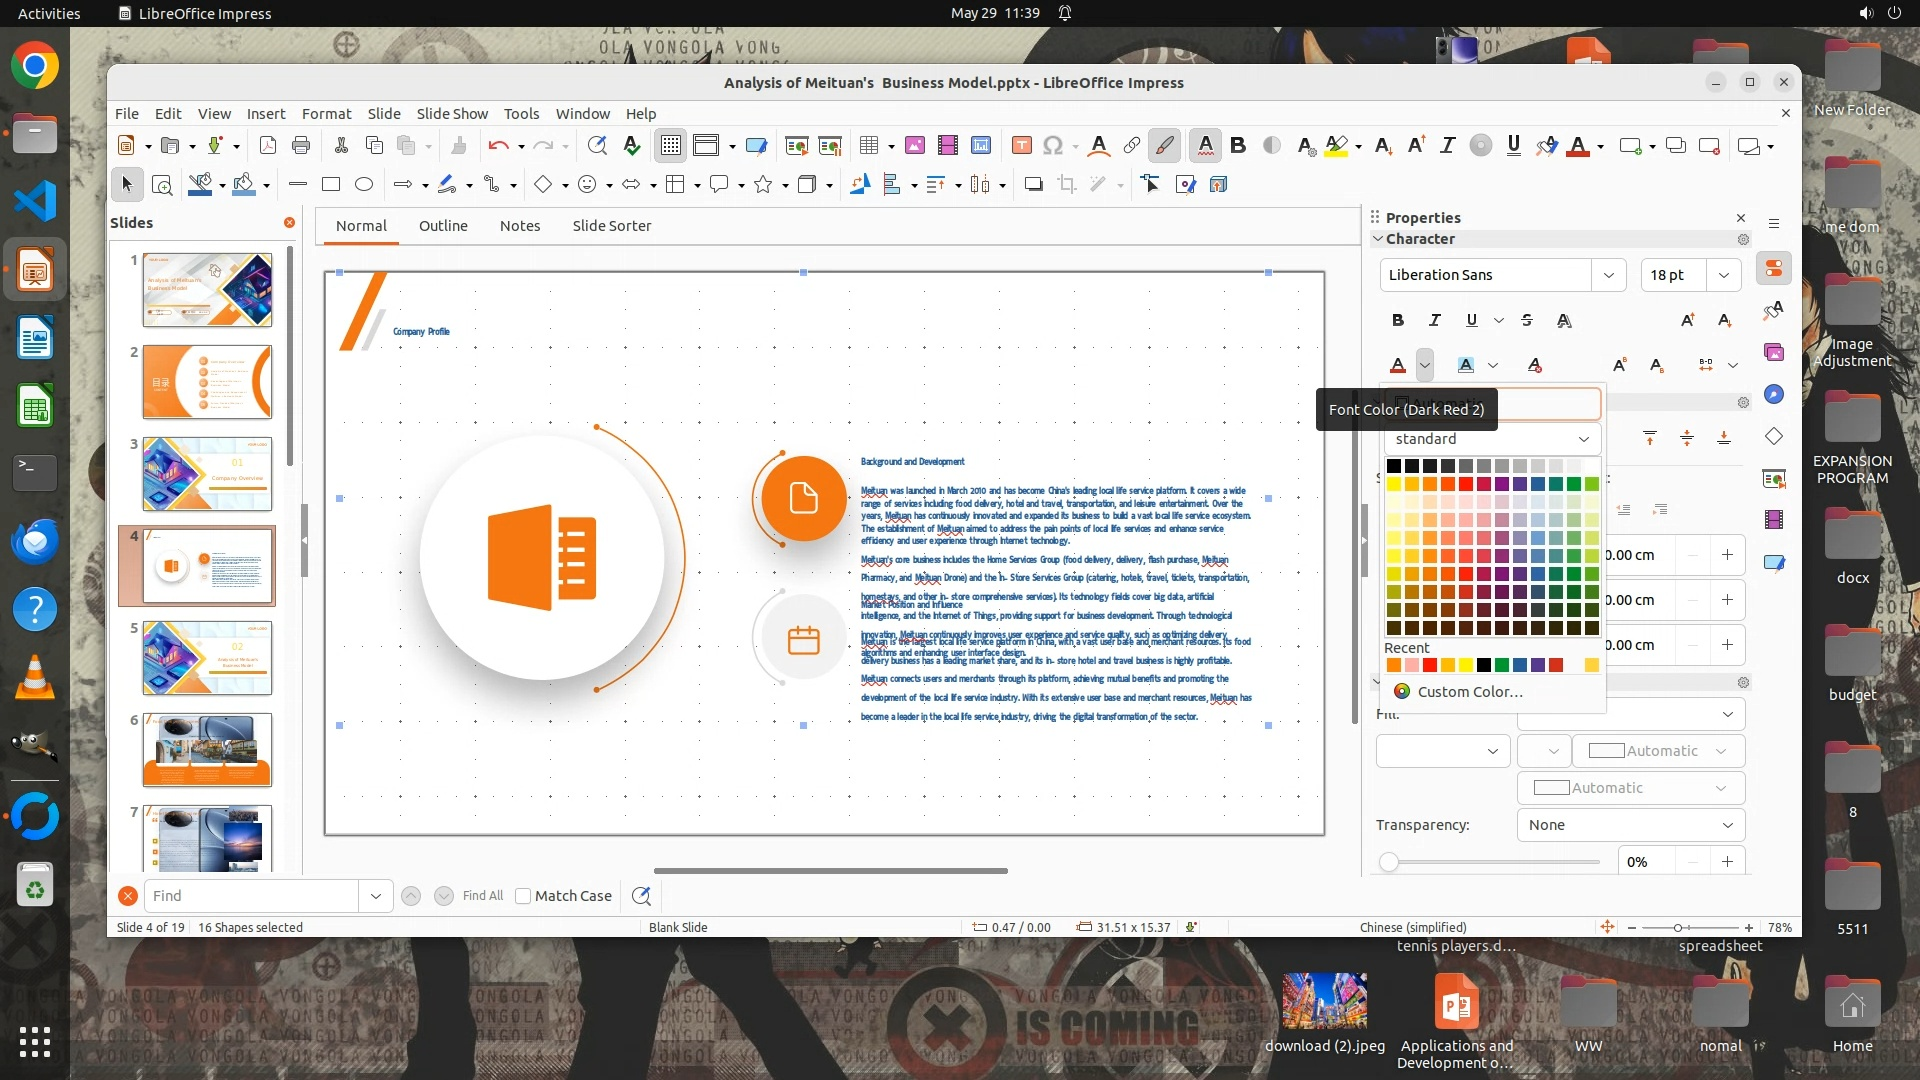
Task: Click the Insert Text Box icon
Action: pos(1021,146)
